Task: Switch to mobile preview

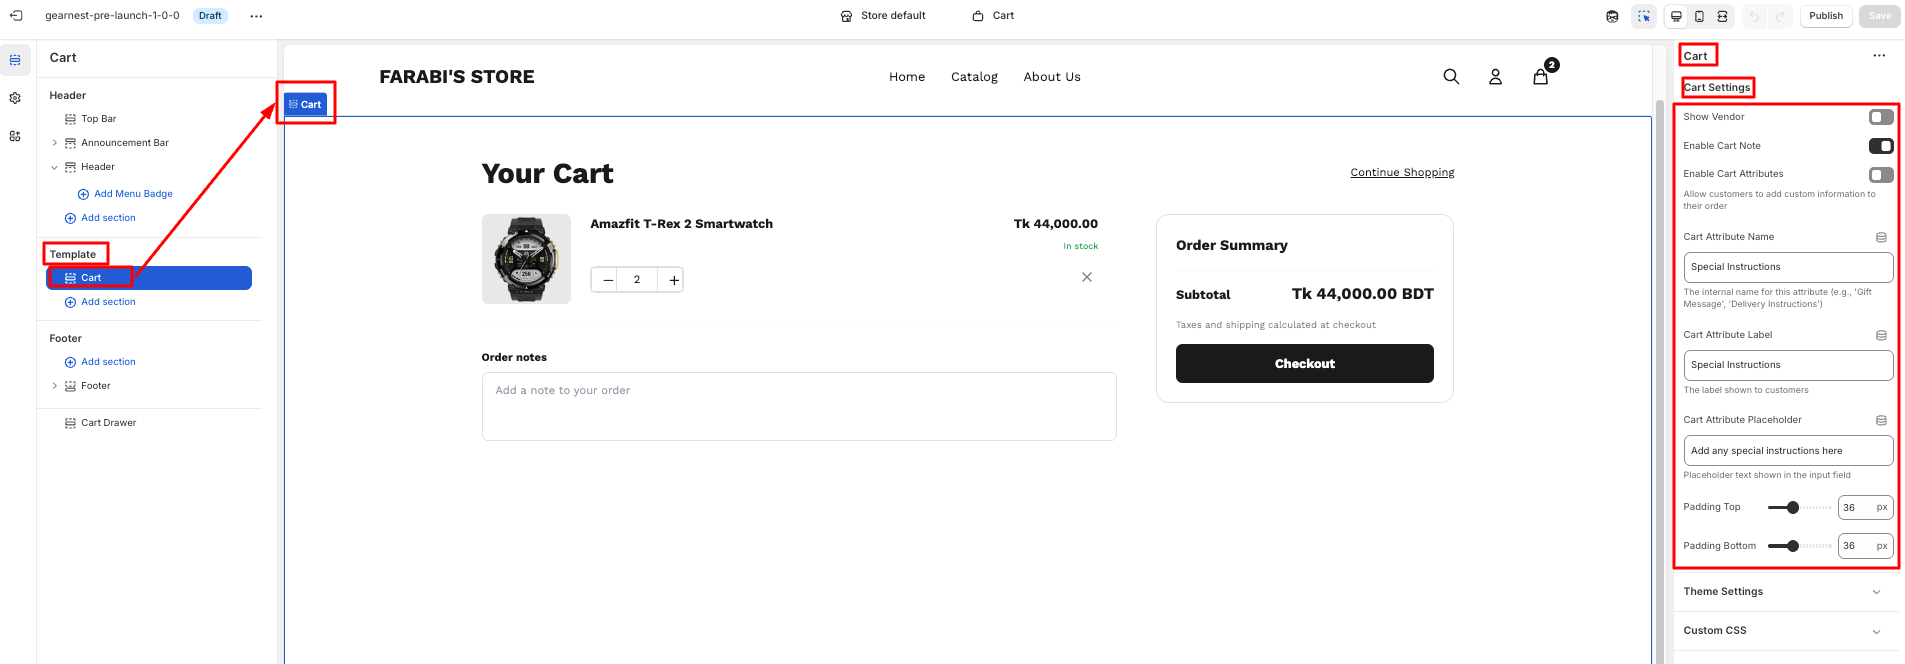Action: click(x=1699, y=16)
